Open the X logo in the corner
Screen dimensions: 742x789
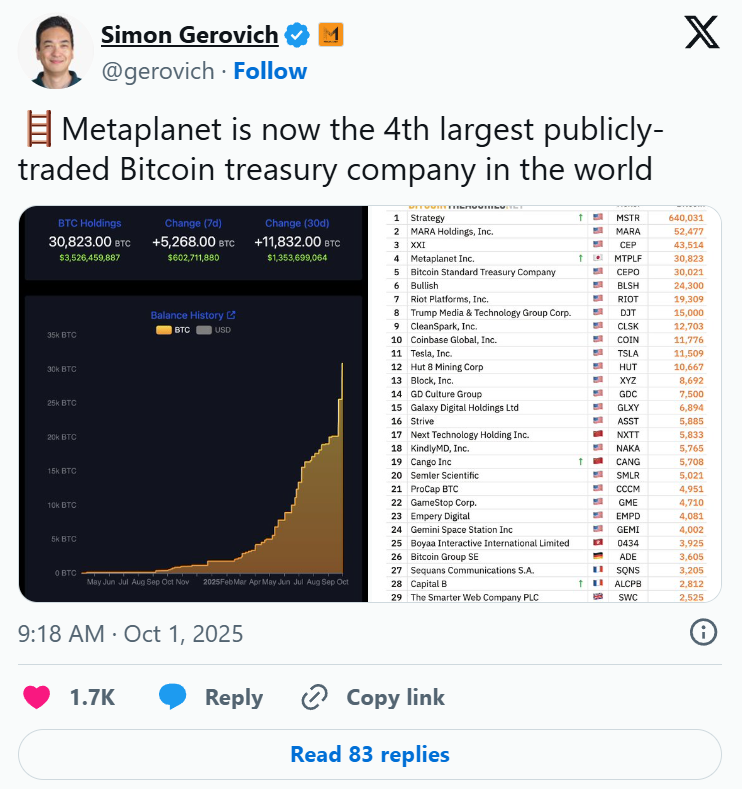(x=700, y=33)
